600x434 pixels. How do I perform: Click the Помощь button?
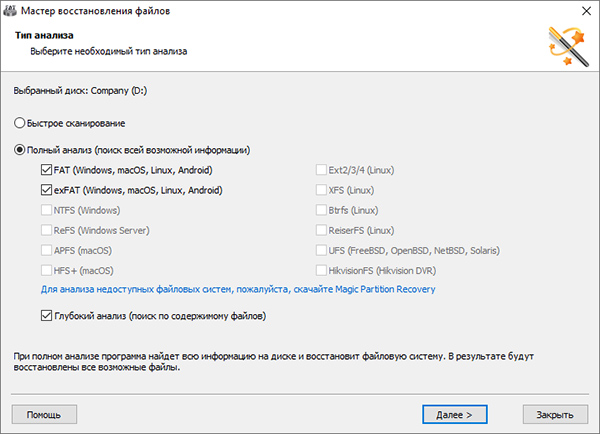pos(44,414)
